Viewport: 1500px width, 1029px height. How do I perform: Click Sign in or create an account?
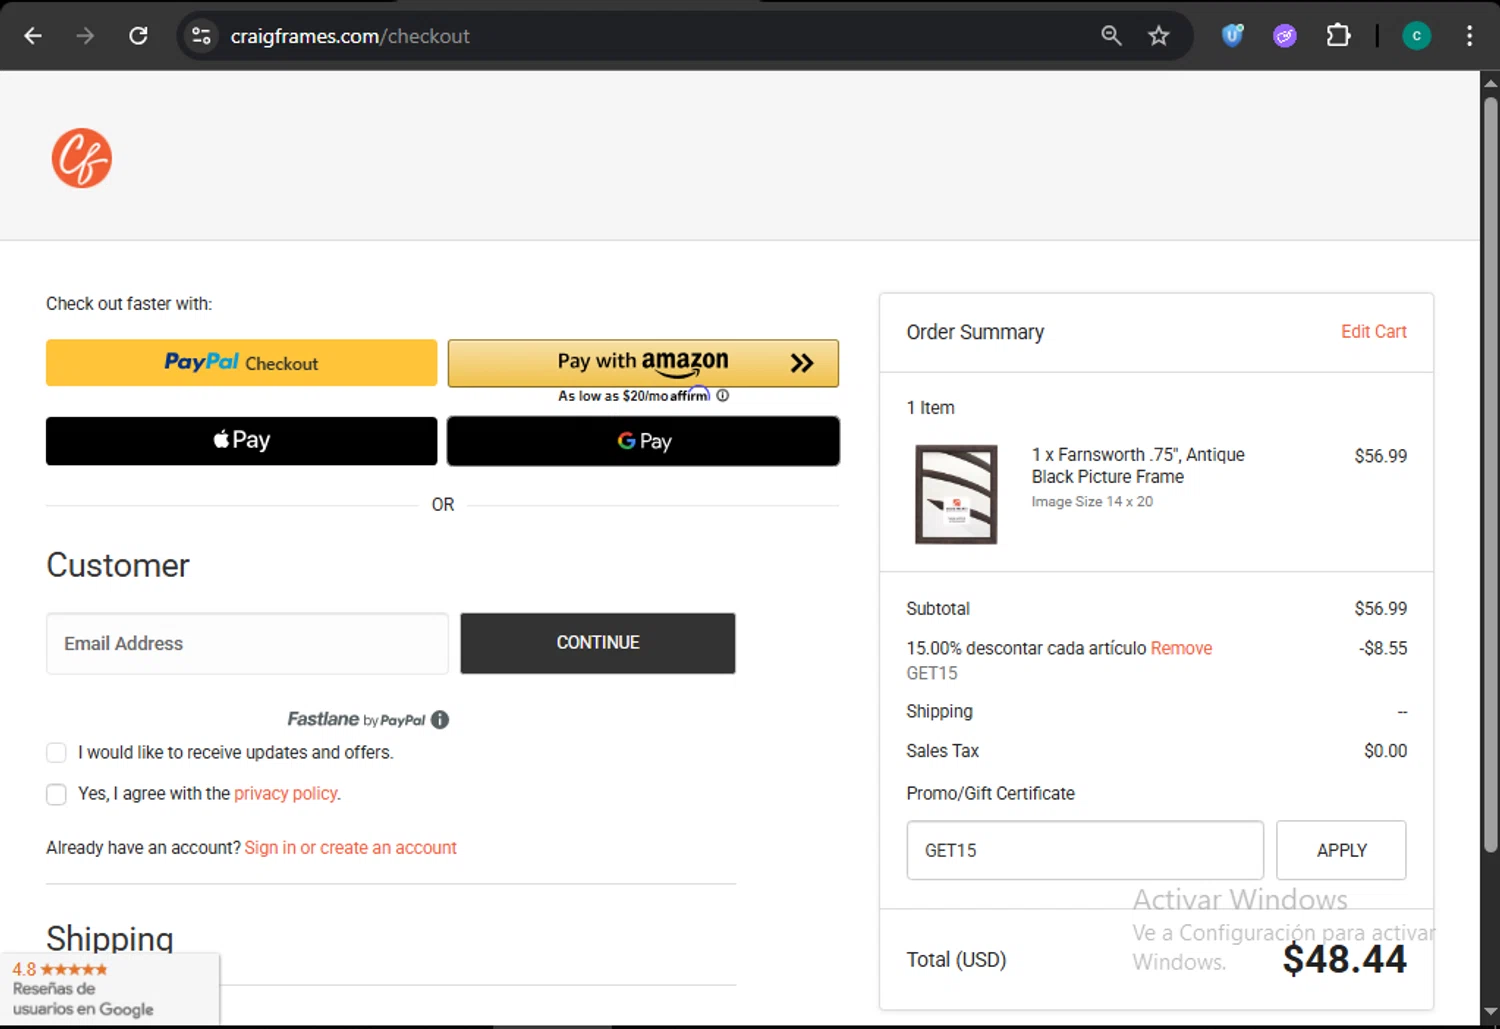click(x=351, y=847)
